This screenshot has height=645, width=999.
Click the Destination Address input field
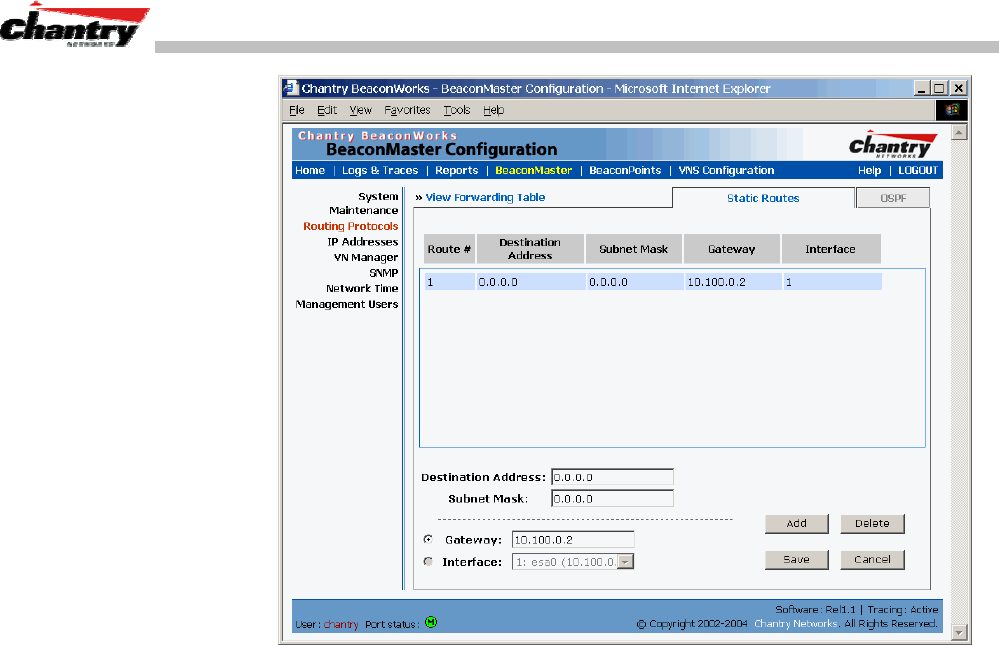pyautogui.click(x=612, y=477)
